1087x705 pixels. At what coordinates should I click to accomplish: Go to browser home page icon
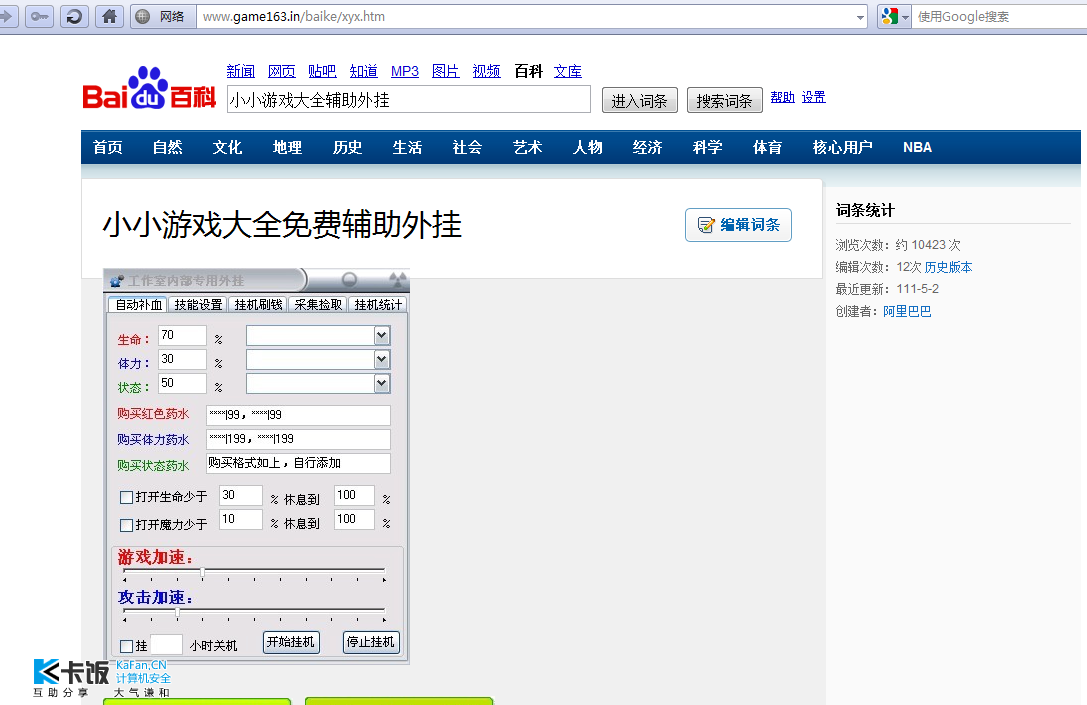coord(109,16)
